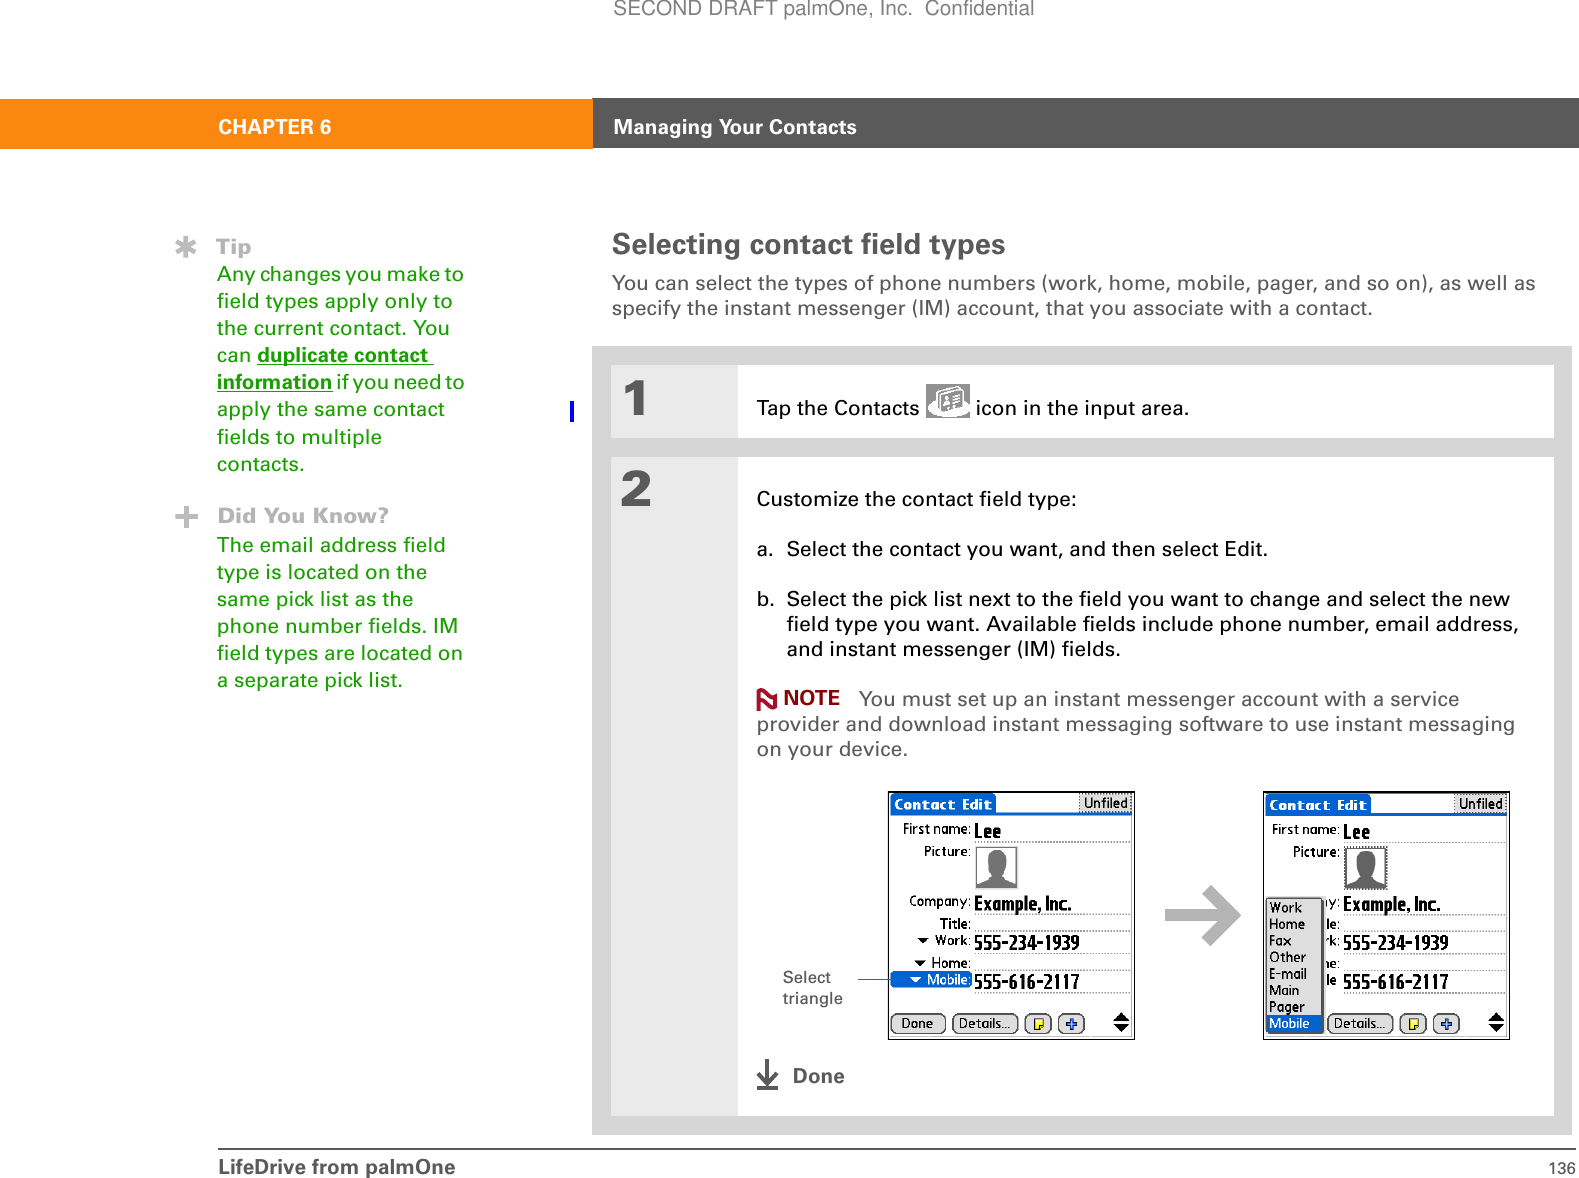The height and width of the screenshot is (1178, 1579).
Task: Tap the First name field Lee in left screen
Action: (x=1051, y=831)
